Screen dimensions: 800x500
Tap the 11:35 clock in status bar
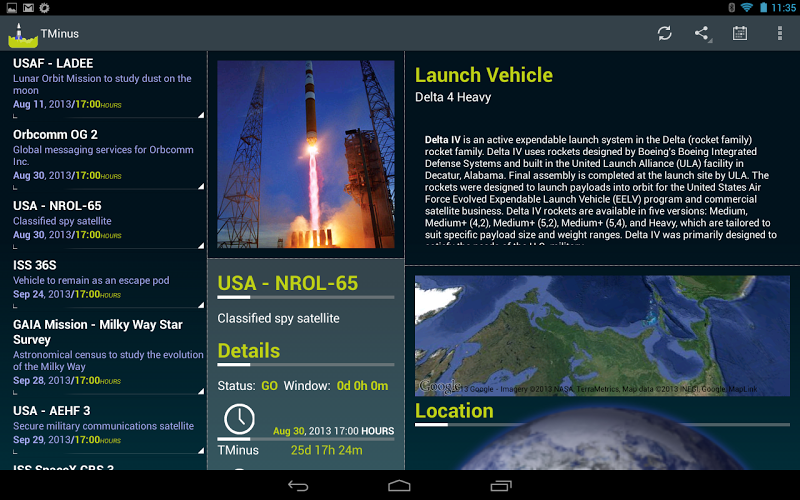(x=783, y=8)
